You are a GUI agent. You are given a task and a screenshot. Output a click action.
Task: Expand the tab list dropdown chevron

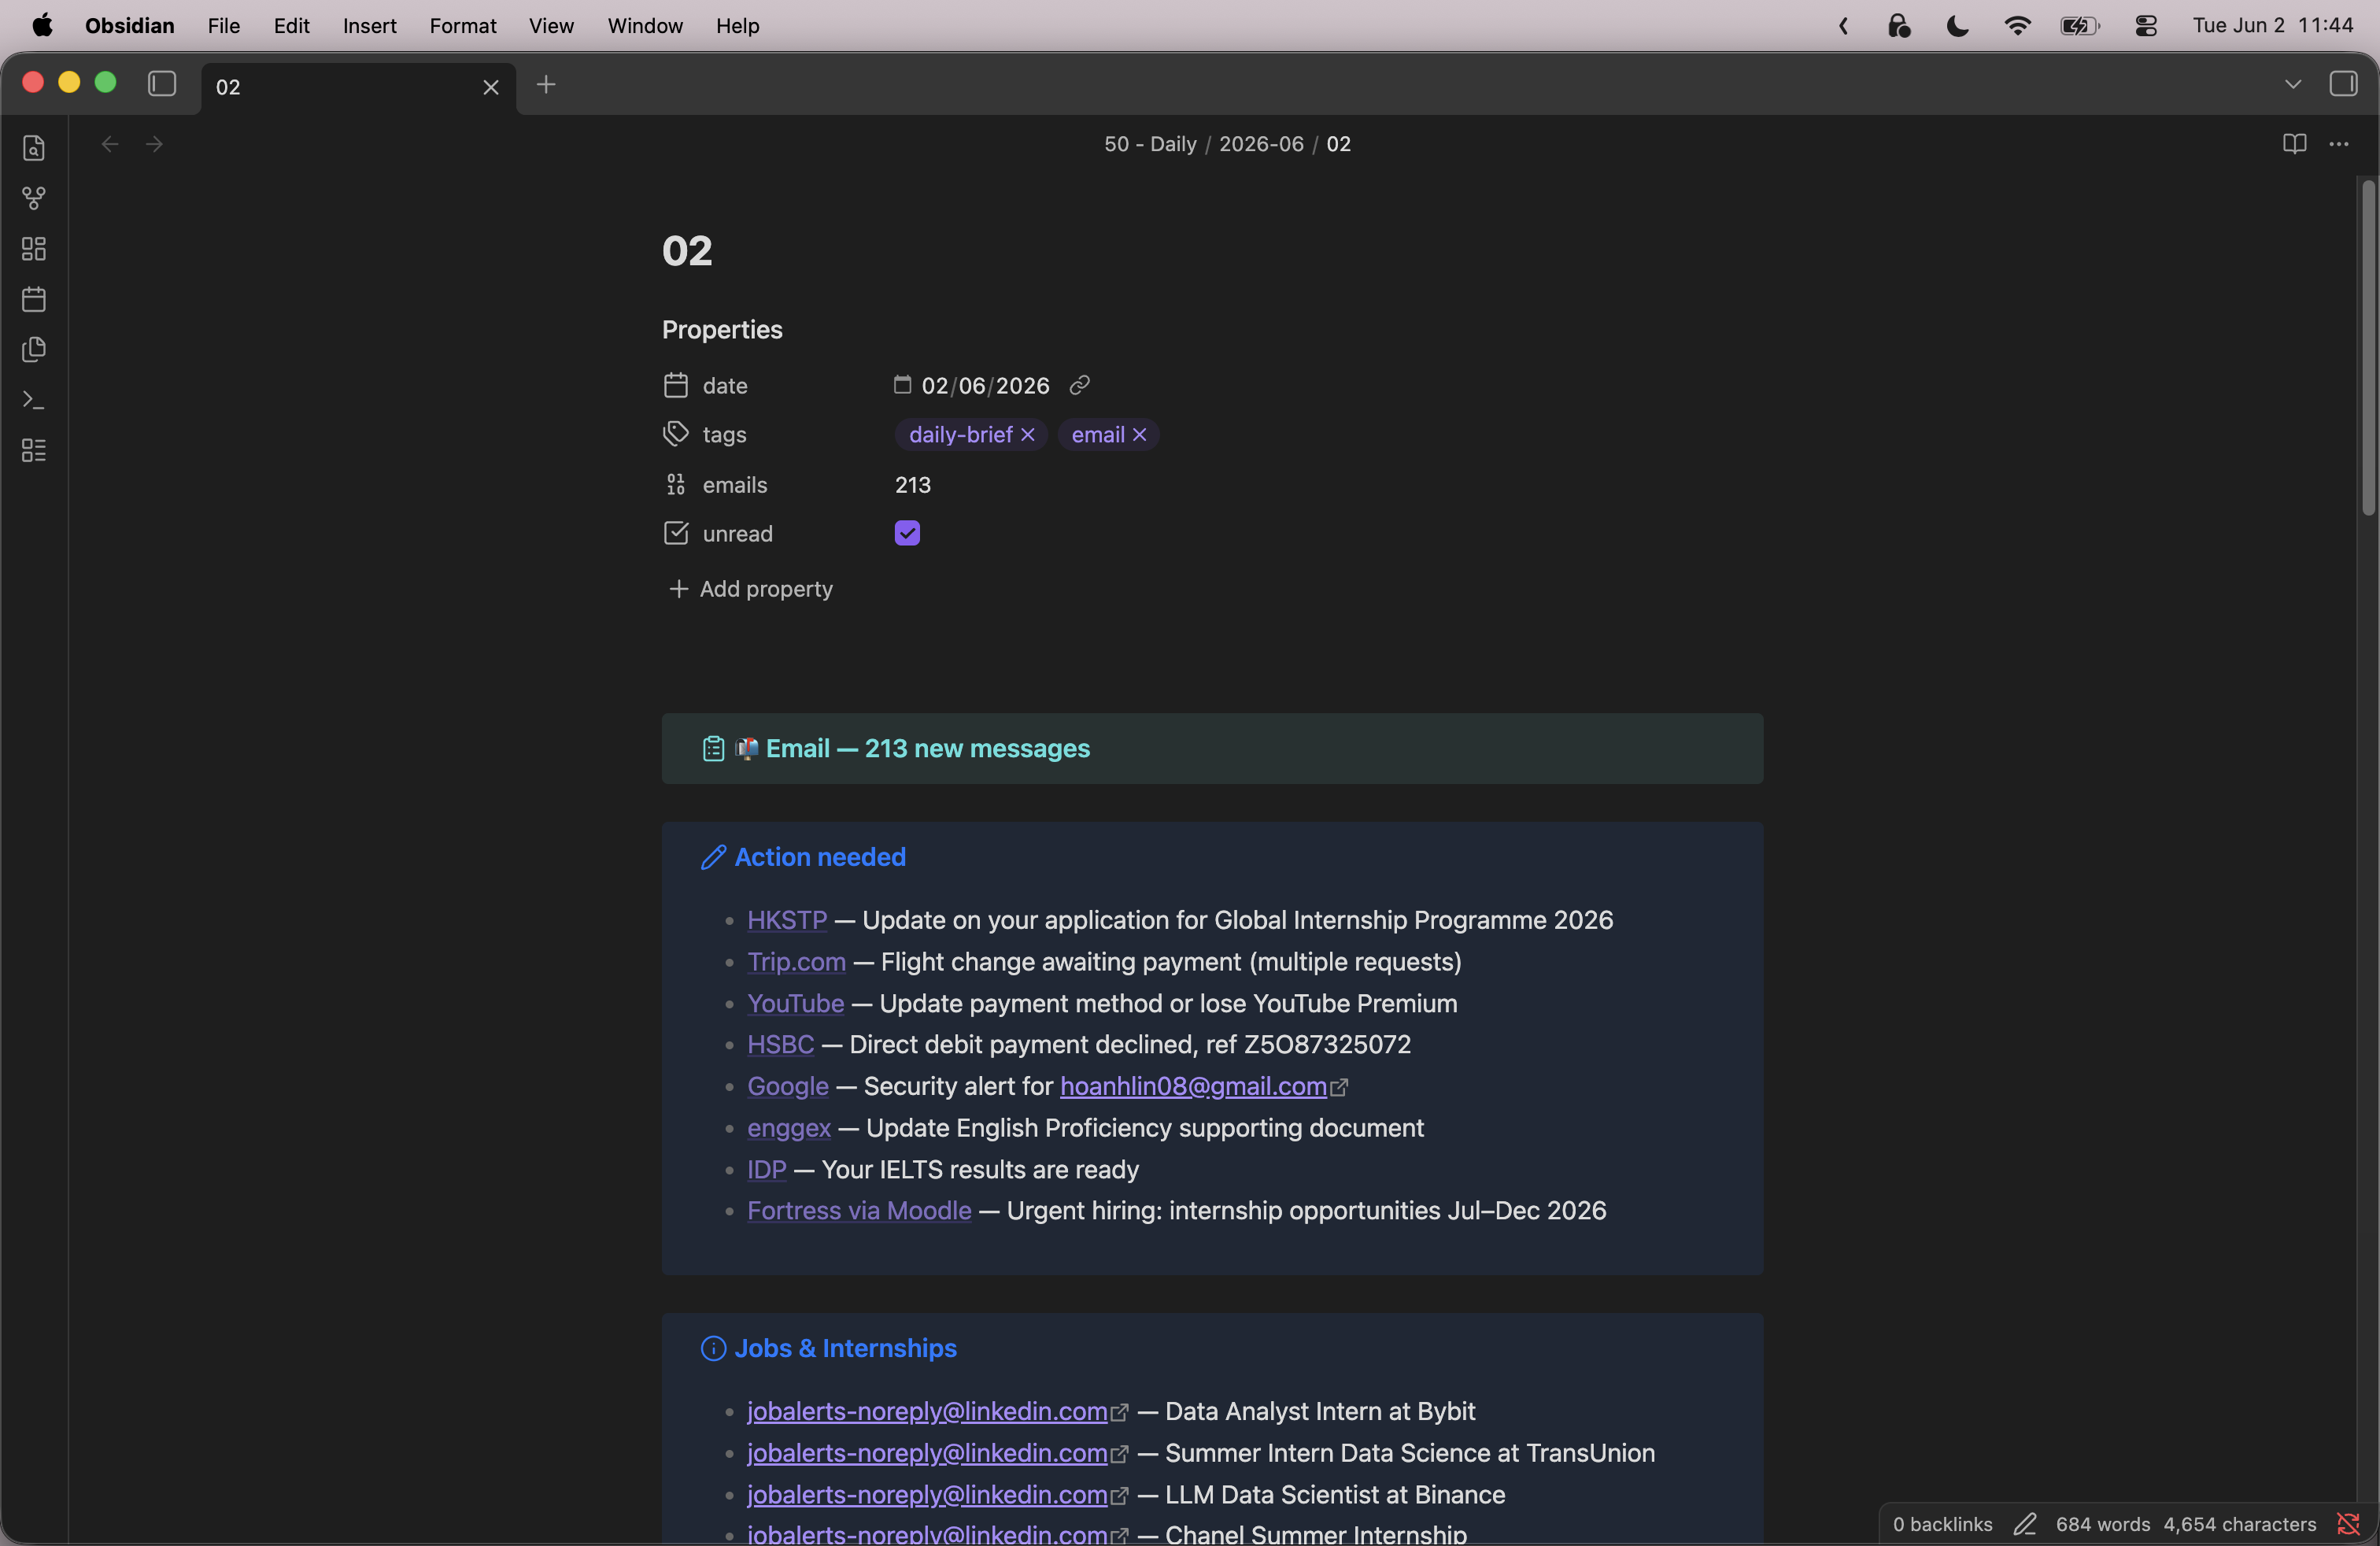2293,84
